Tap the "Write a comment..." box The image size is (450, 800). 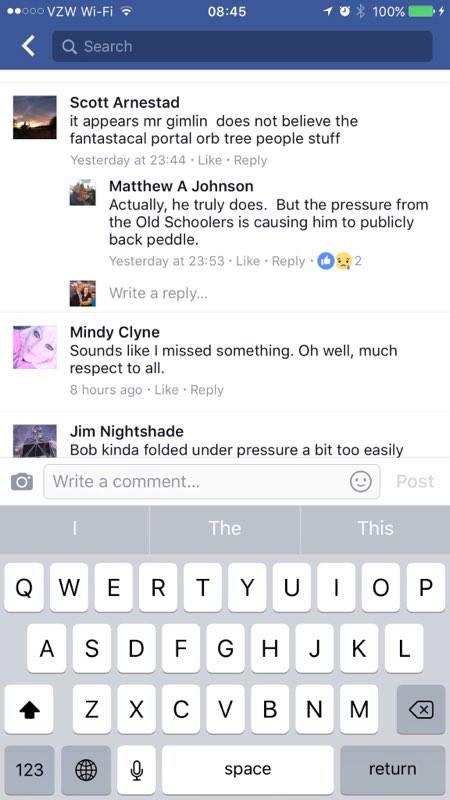212,481
